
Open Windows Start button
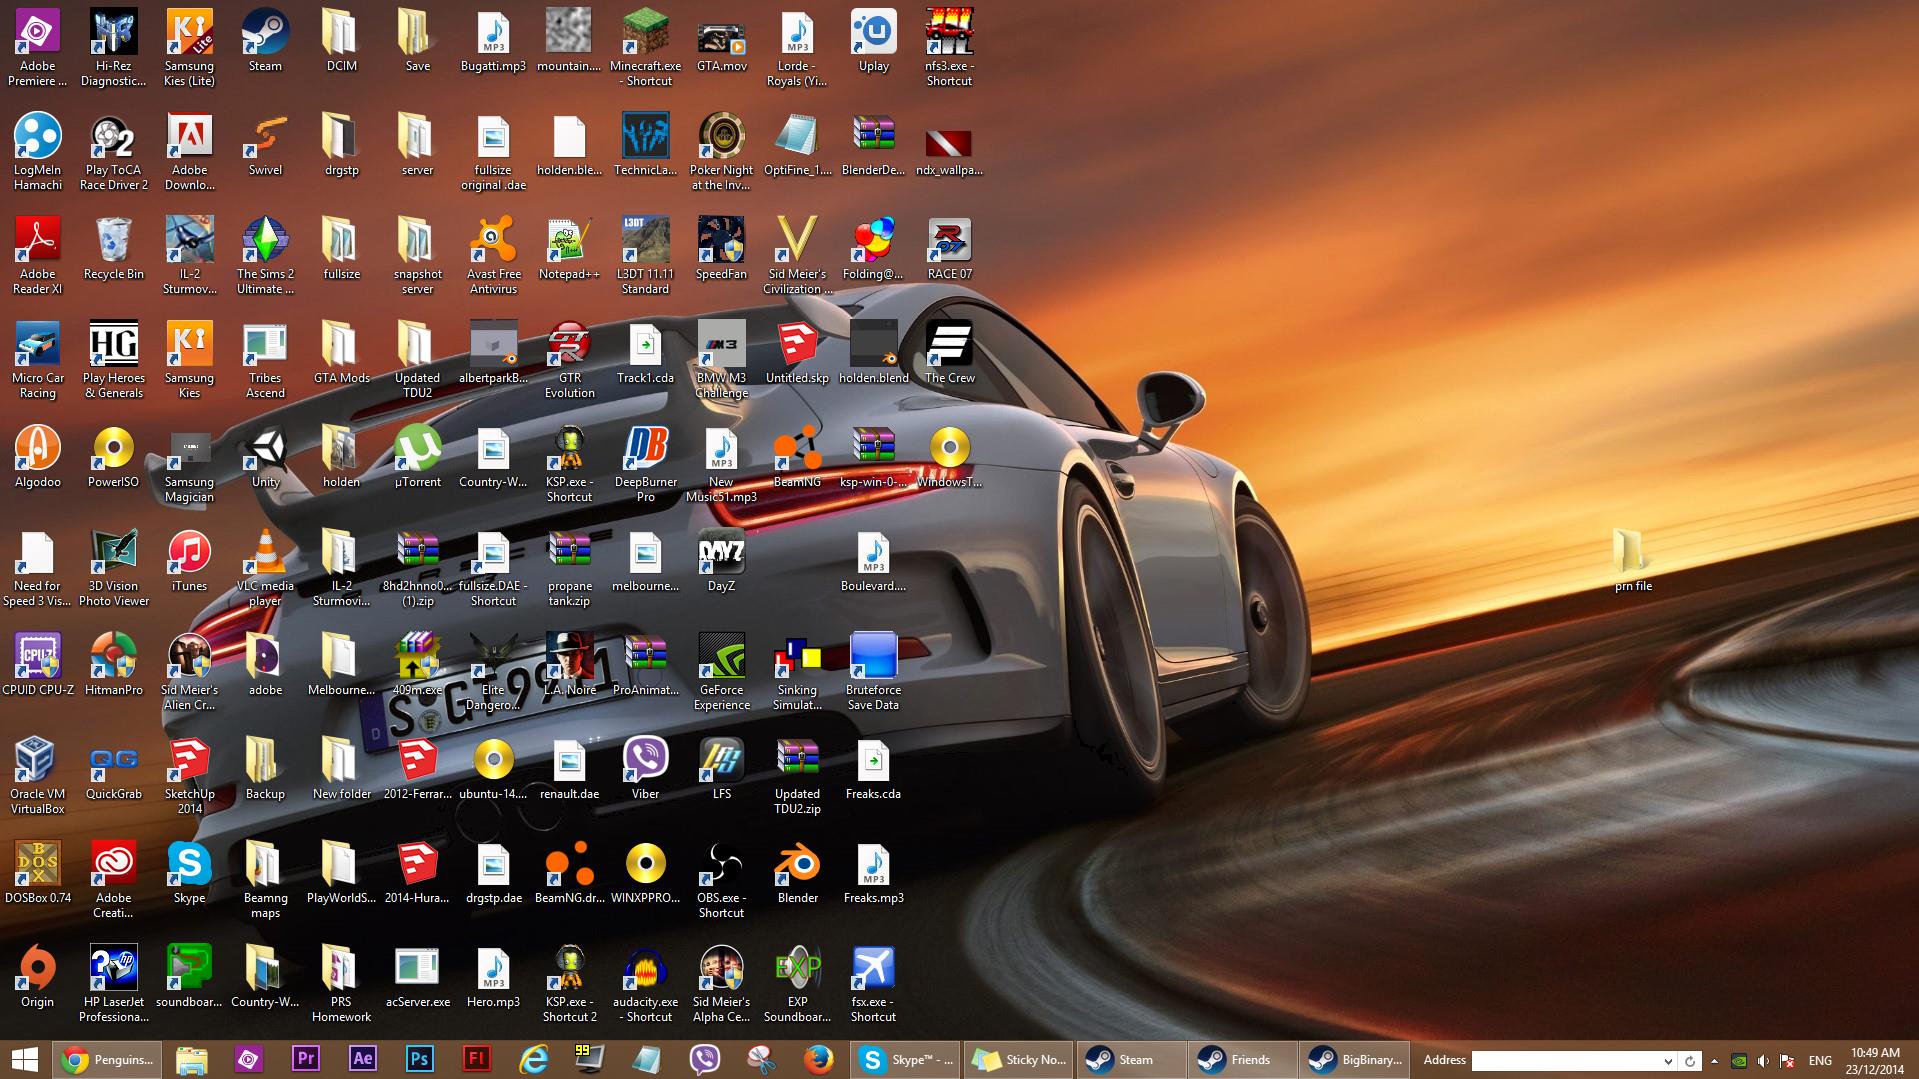coord(25,1059)
